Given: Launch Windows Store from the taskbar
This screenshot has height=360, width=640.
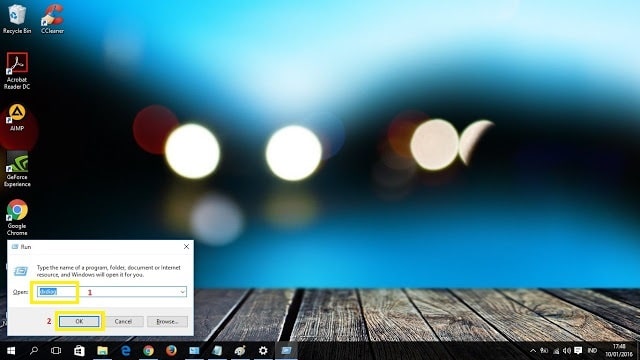Looking at the screenshot, I should (x=79, y=351).
